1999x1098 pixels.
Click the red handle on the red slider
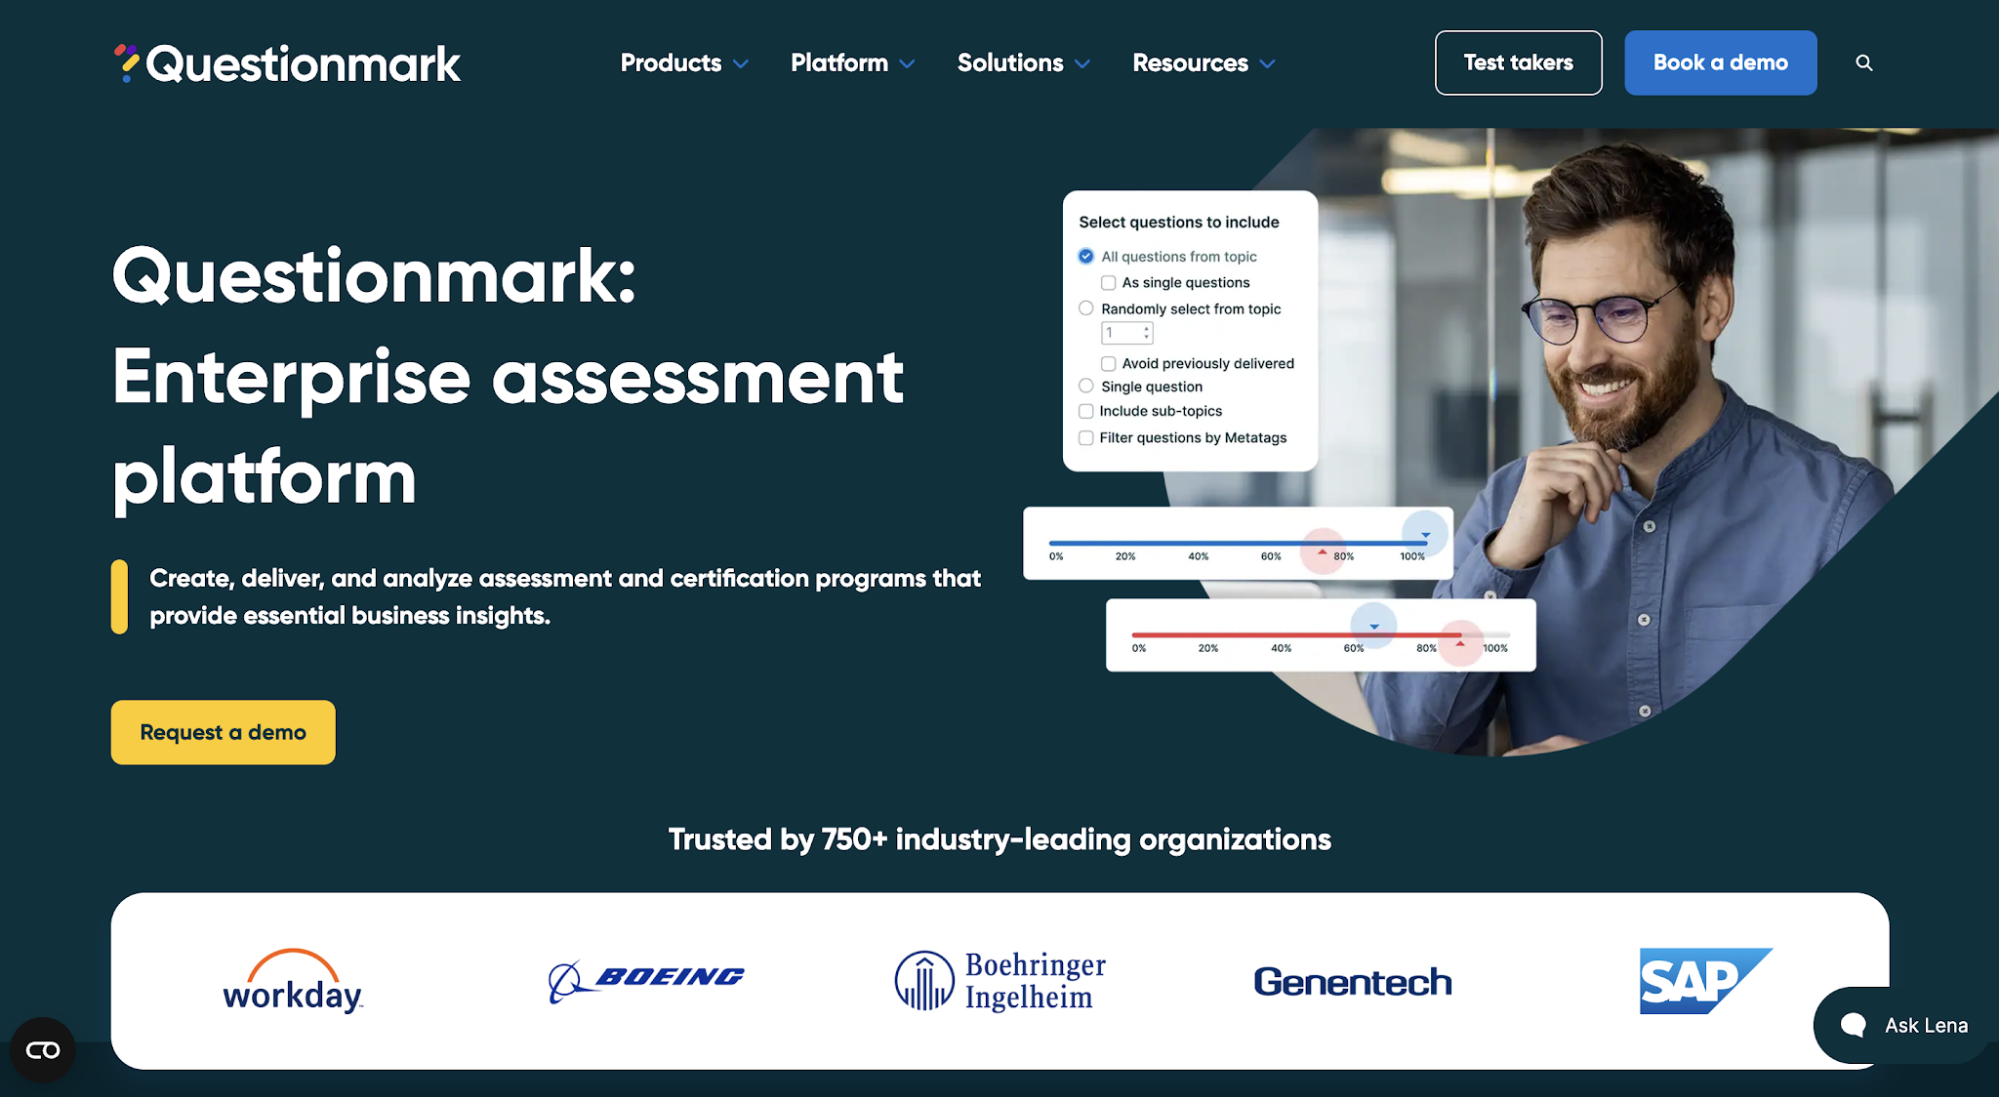click(1460, 643)
